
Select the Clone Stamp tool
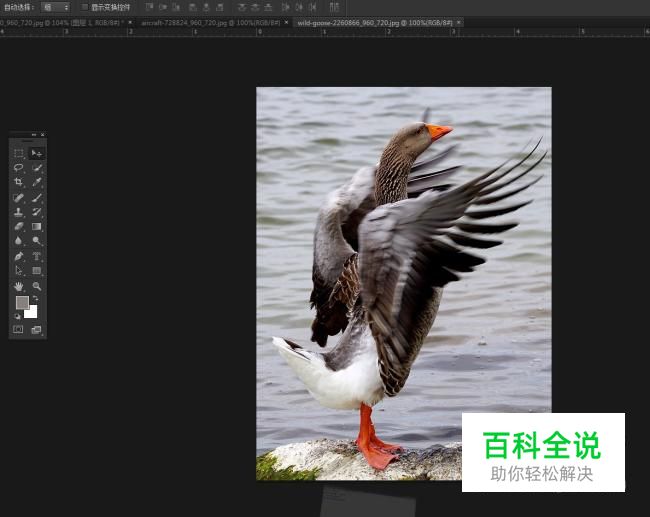19,212
